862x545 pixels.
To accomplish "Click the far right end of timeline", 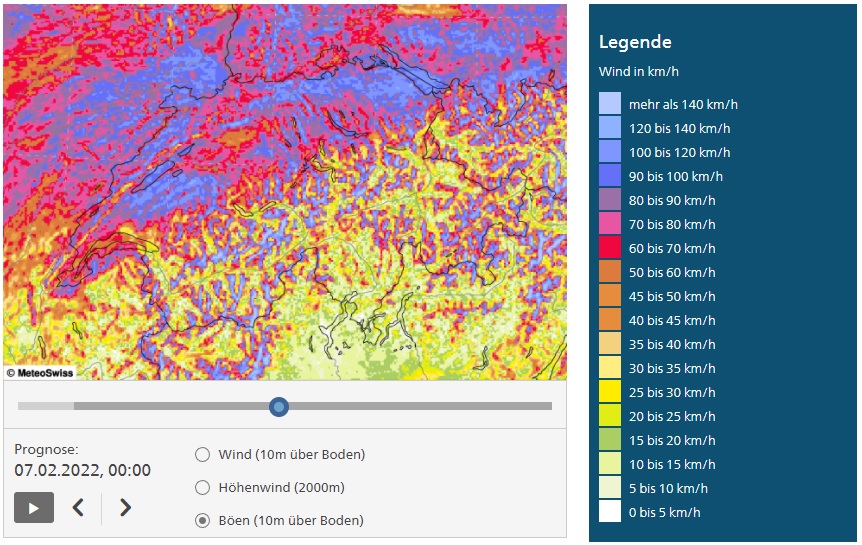I will coord(548,406).
